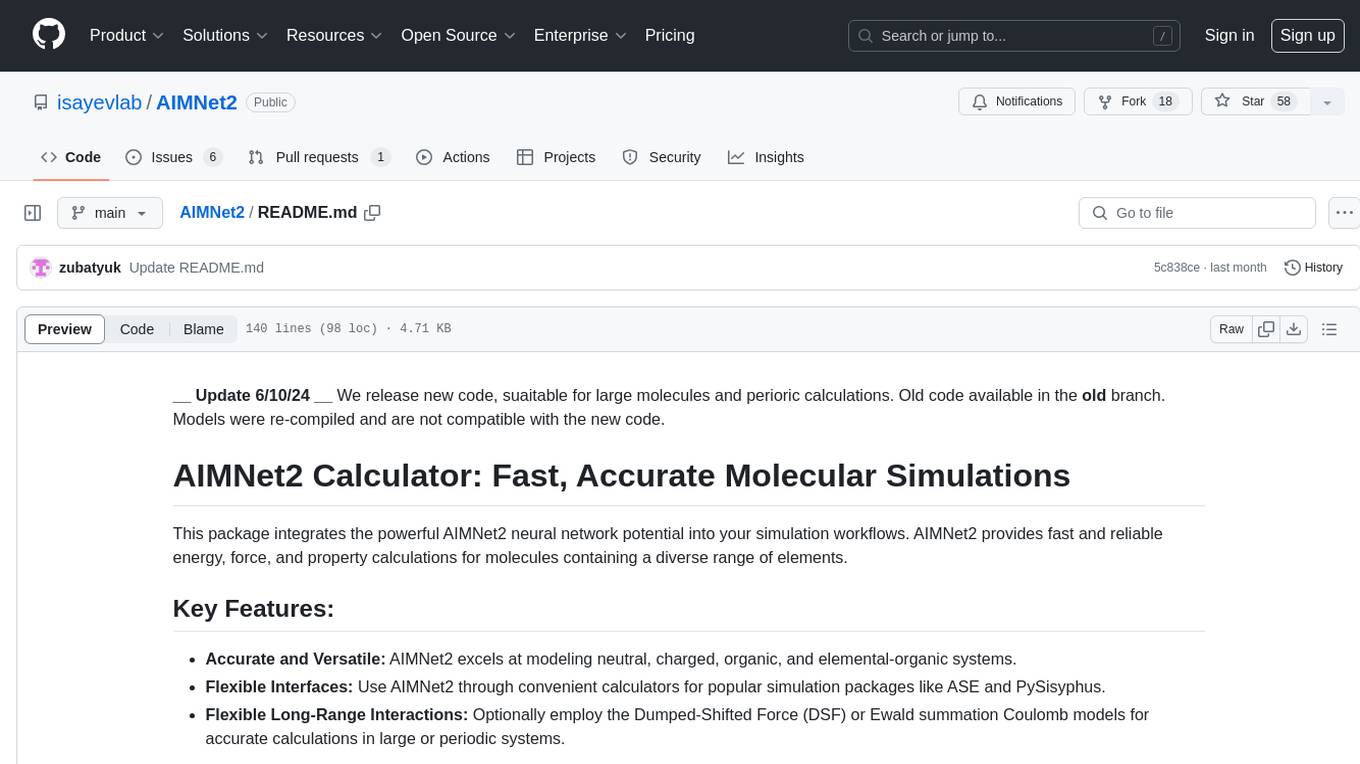Click the 'Flexible Long-Range Interactions:' bullet label
The width and height of the screenshot is (1360, 764).
coord(337,715)
